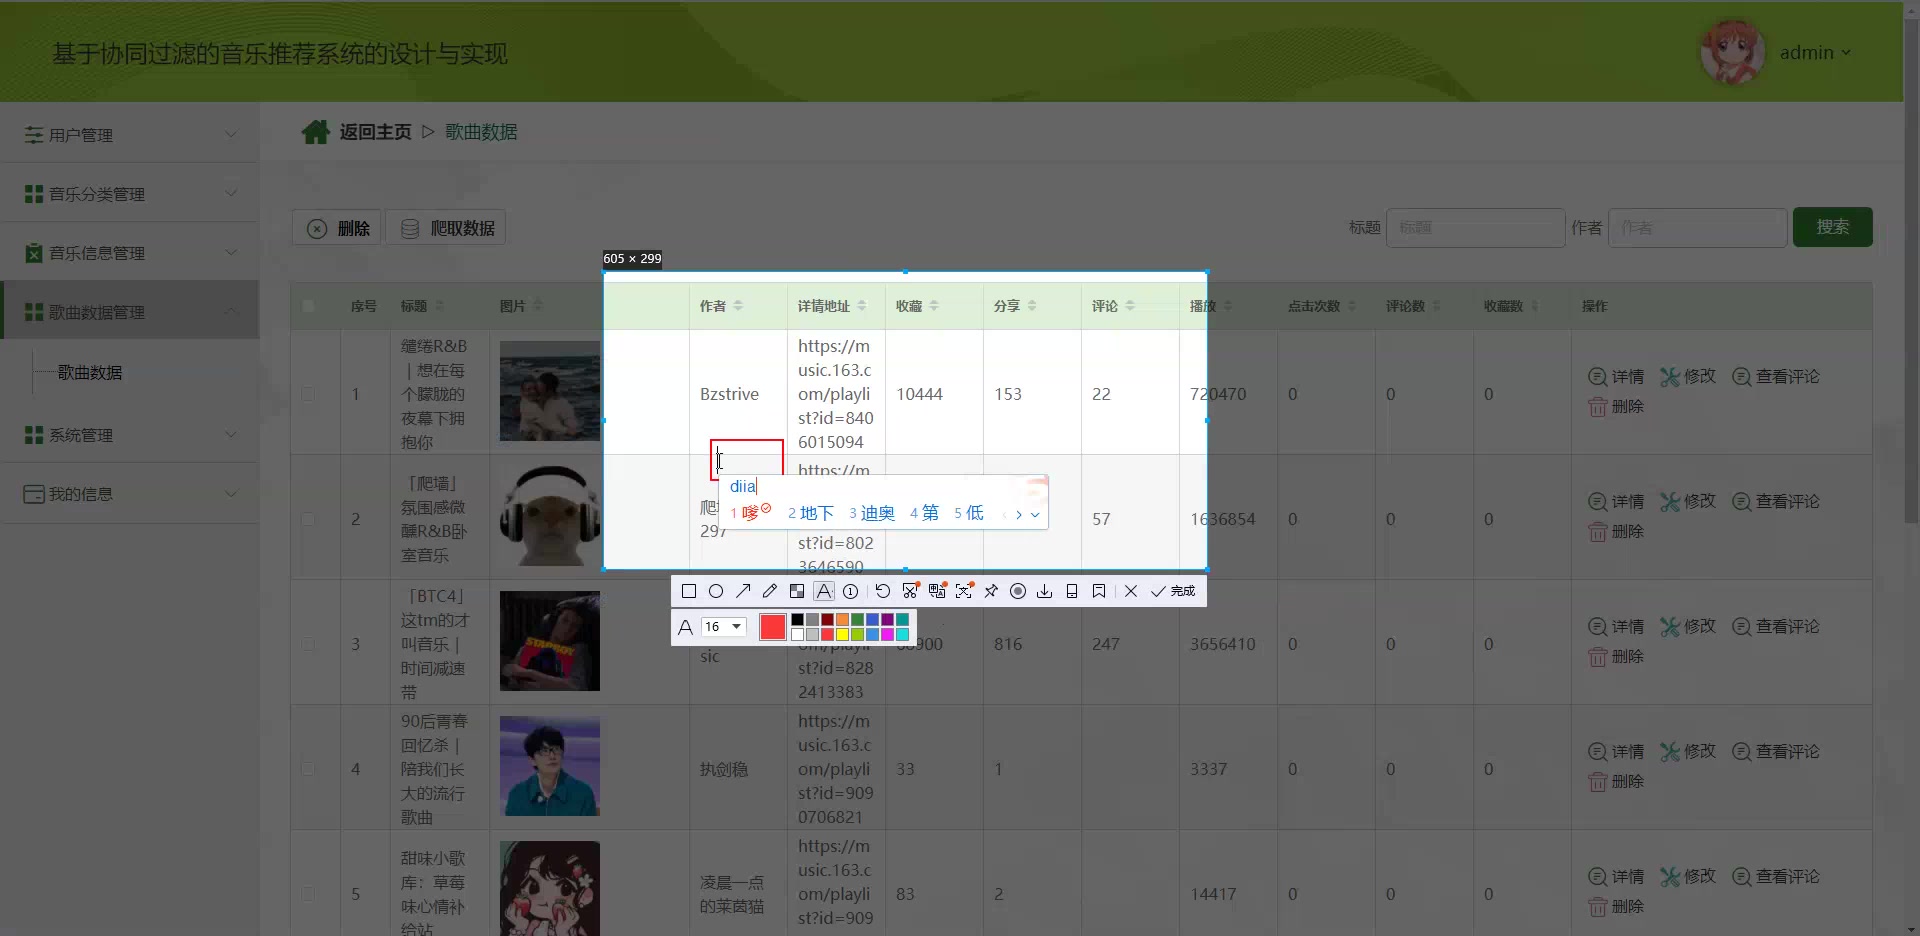1920x936 pixels.
Task: Save the screenshot with download icon
Action: pos(1045,591)
